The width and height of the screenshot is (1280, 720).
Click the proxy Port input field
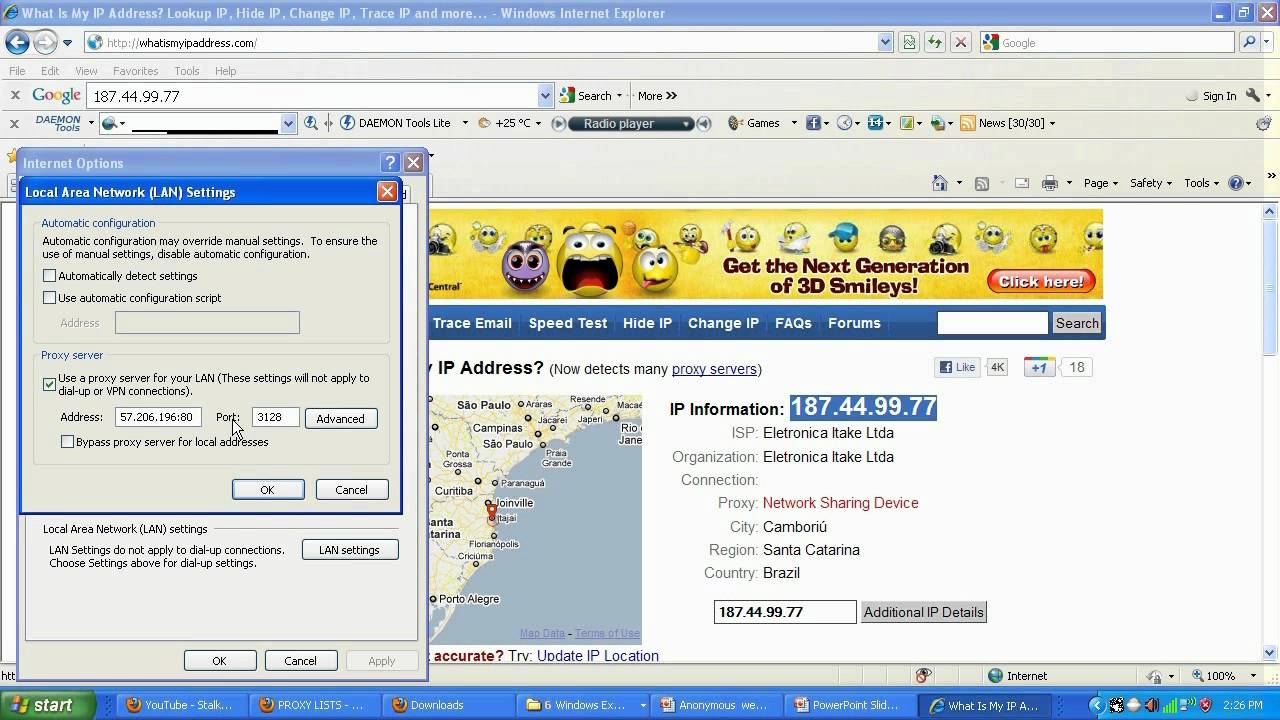(274, 417)
